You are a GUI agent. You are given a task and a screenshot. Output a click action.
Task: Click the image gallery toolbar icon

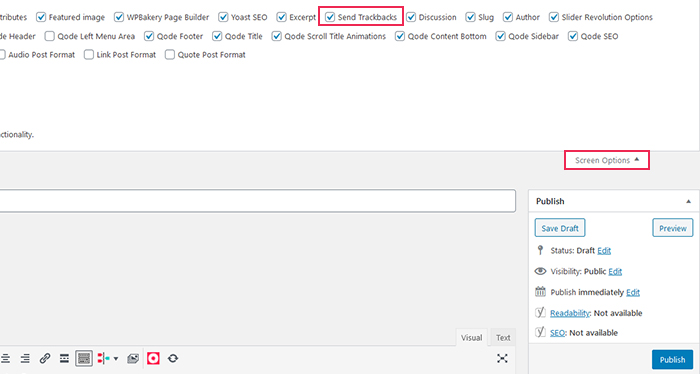(x=133, y=358)
